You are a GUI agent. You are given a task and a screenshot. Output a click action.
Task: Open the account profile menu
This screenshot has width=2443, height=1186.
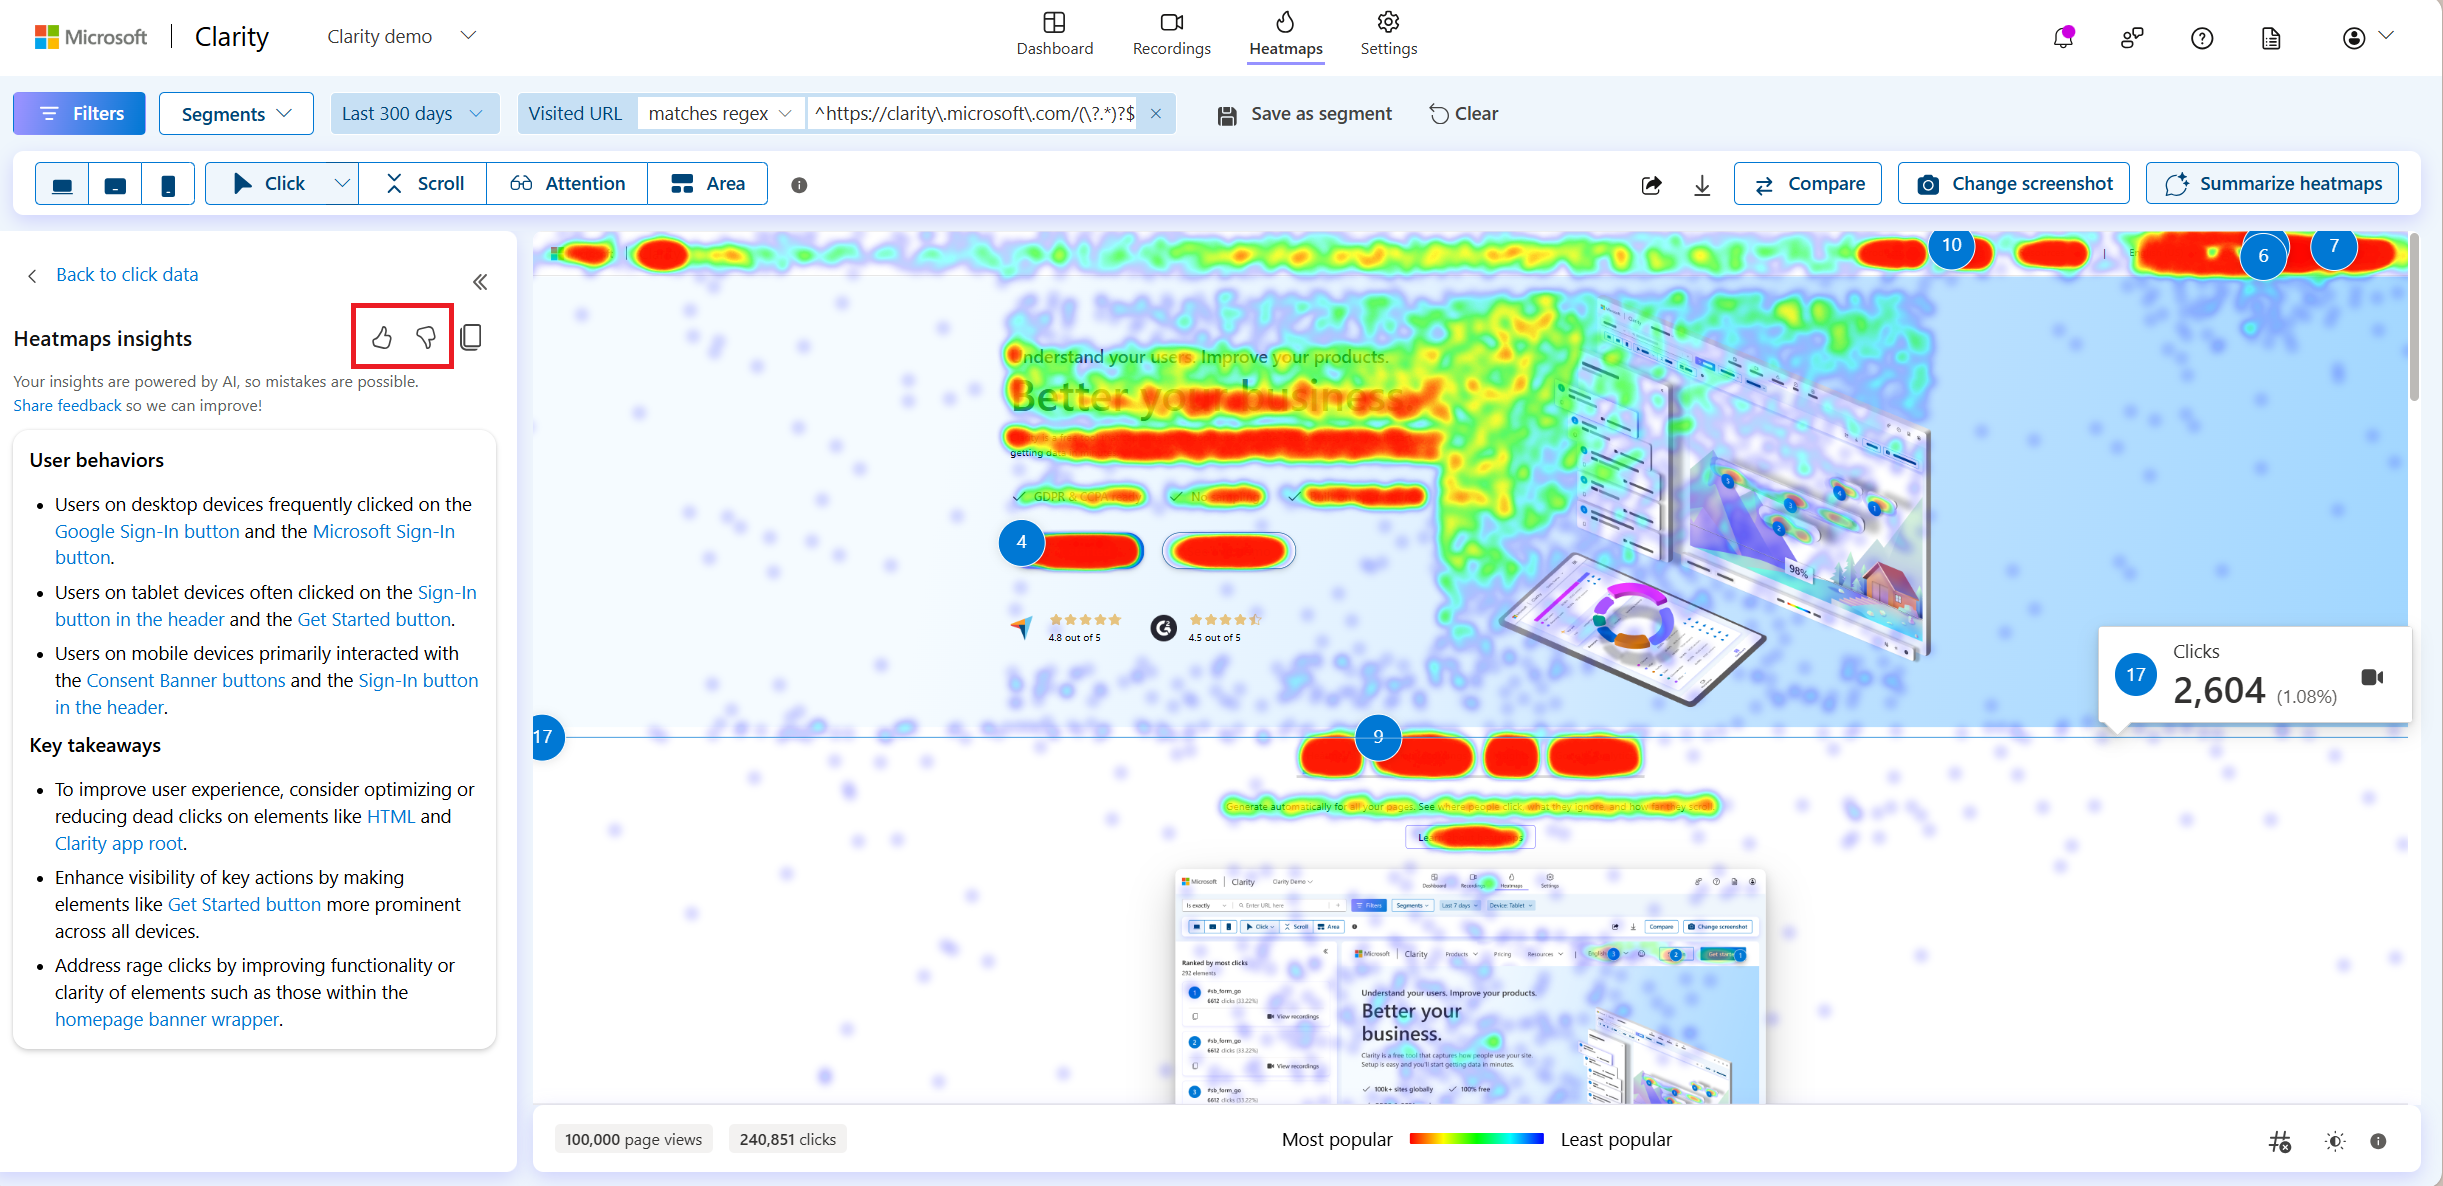[2367, 38]
